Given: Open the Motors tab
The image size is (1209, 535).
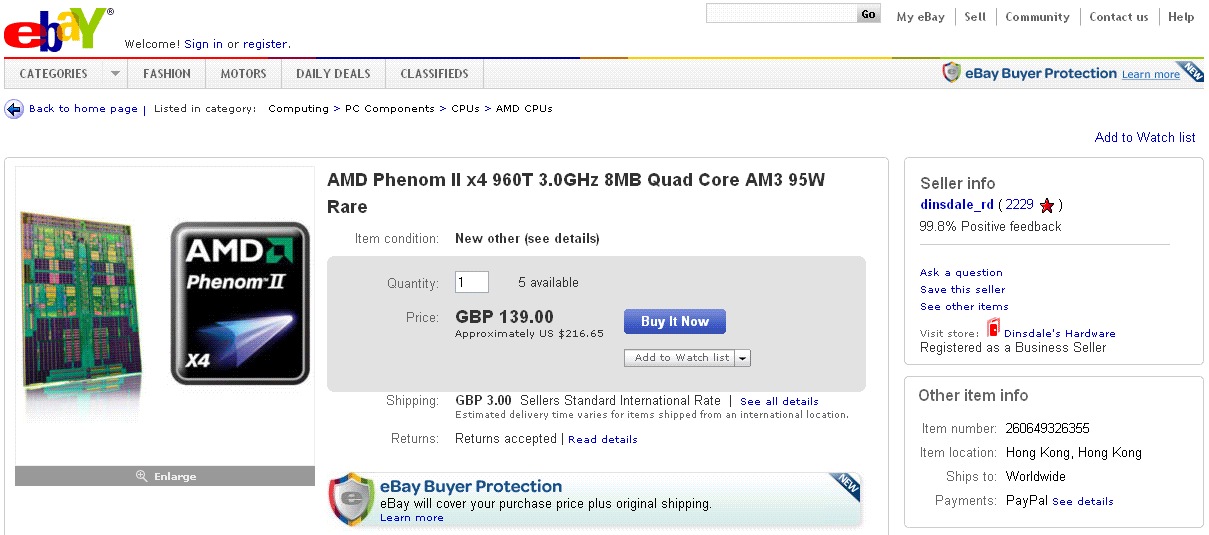Looking at the screenshot, I should pos(243,74).
